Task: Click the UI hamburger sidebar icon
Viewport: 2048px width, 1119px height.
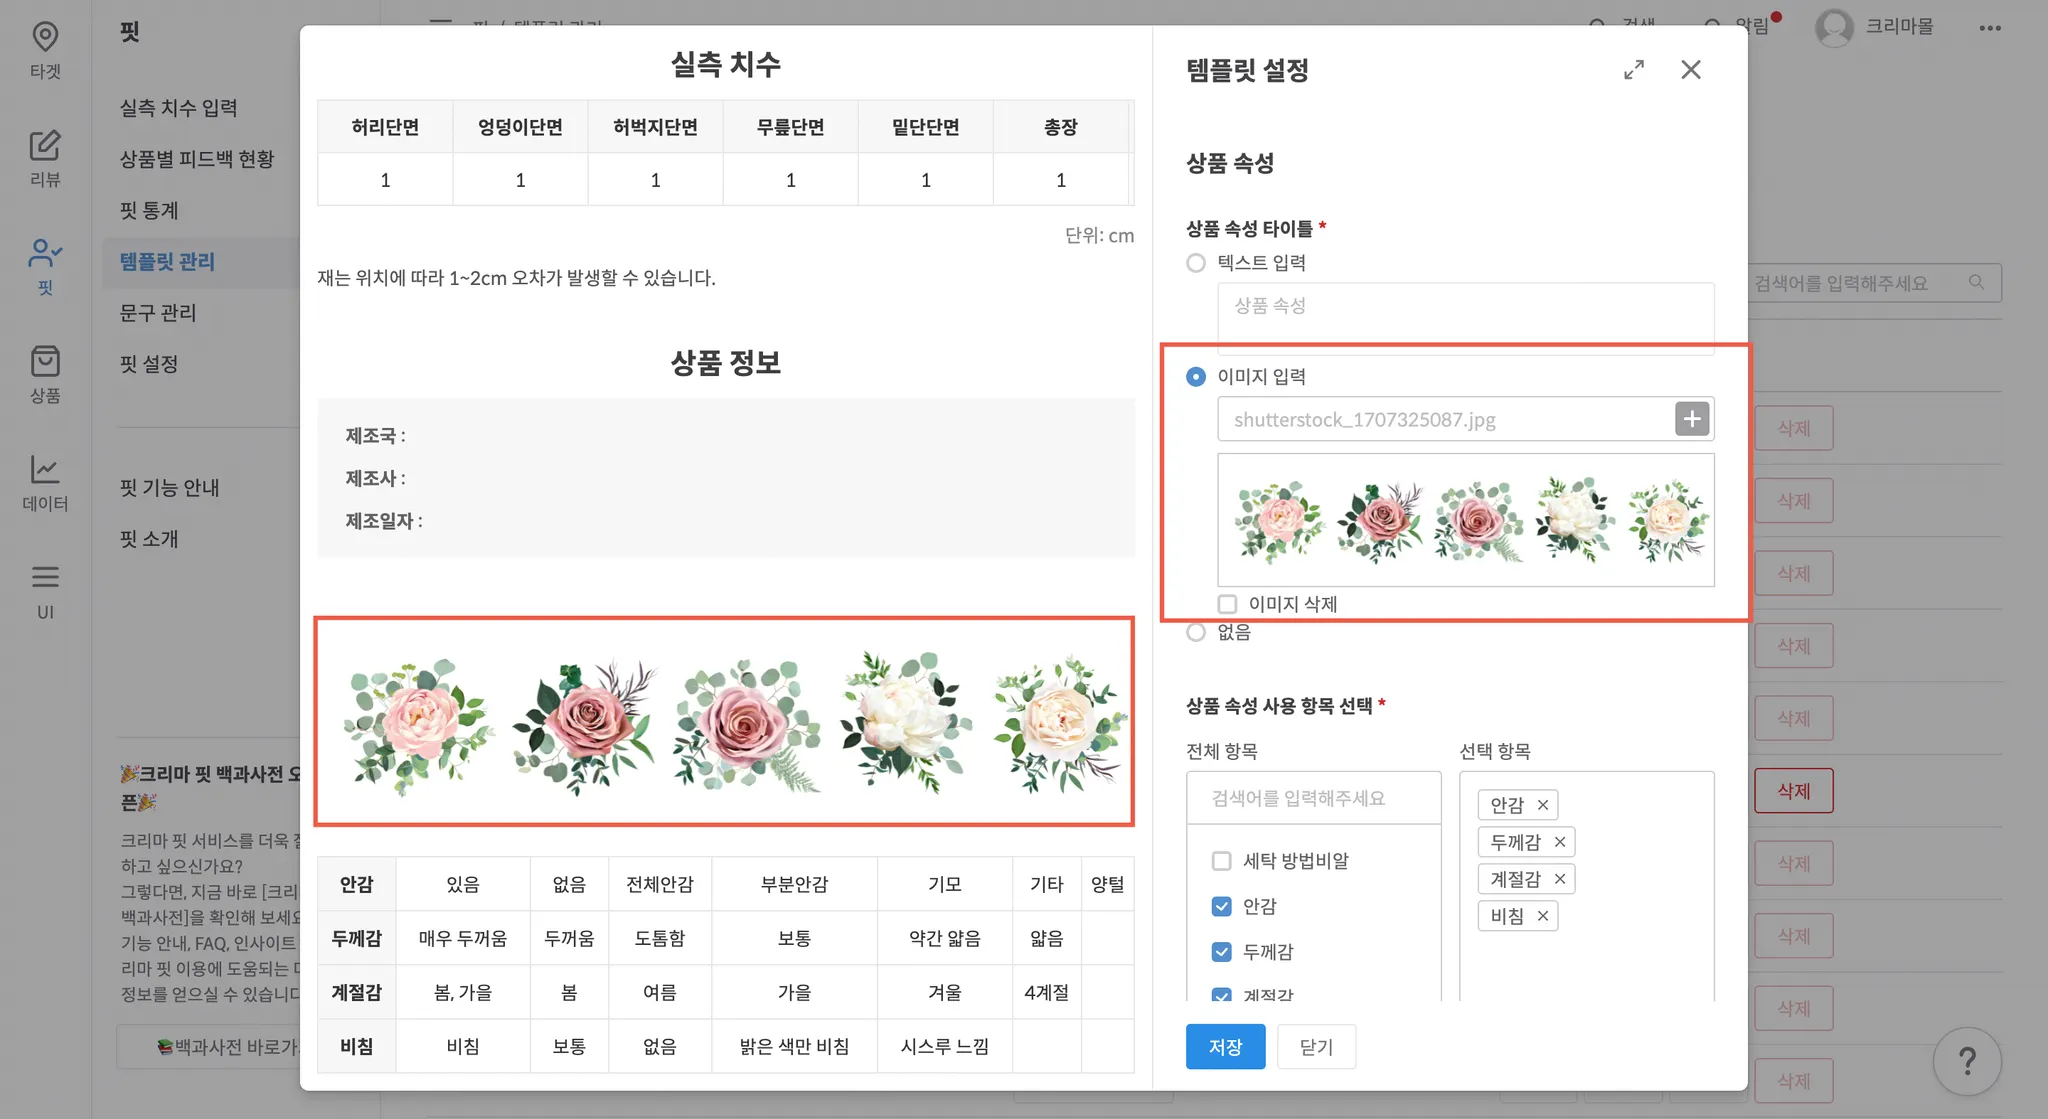Action: pyautogui.click(x=45, y=578)
